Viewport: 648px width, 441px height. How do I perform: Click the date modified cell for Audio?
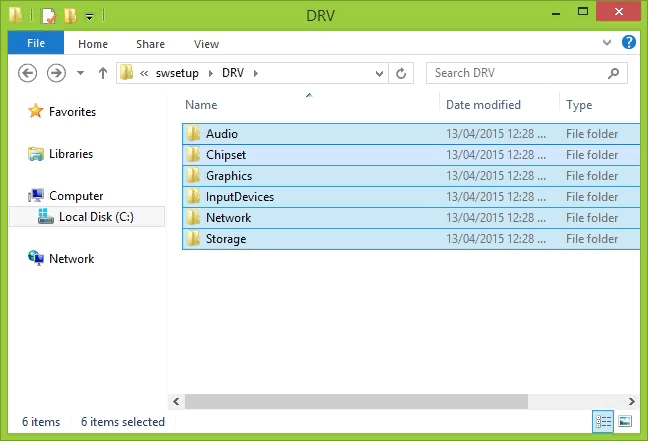[x=496, y=134]
